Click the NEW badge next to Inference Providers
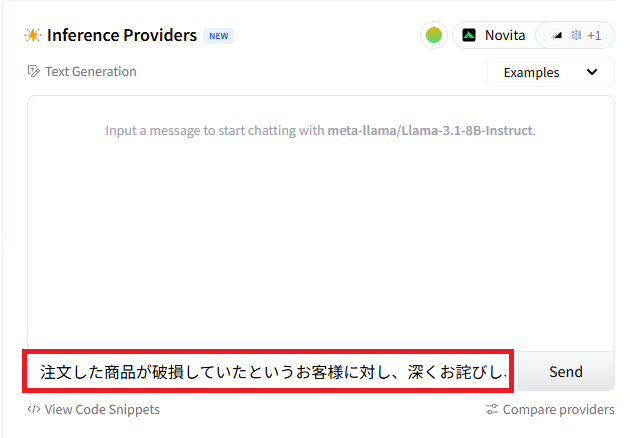634x438 pixels. [218, 36]
